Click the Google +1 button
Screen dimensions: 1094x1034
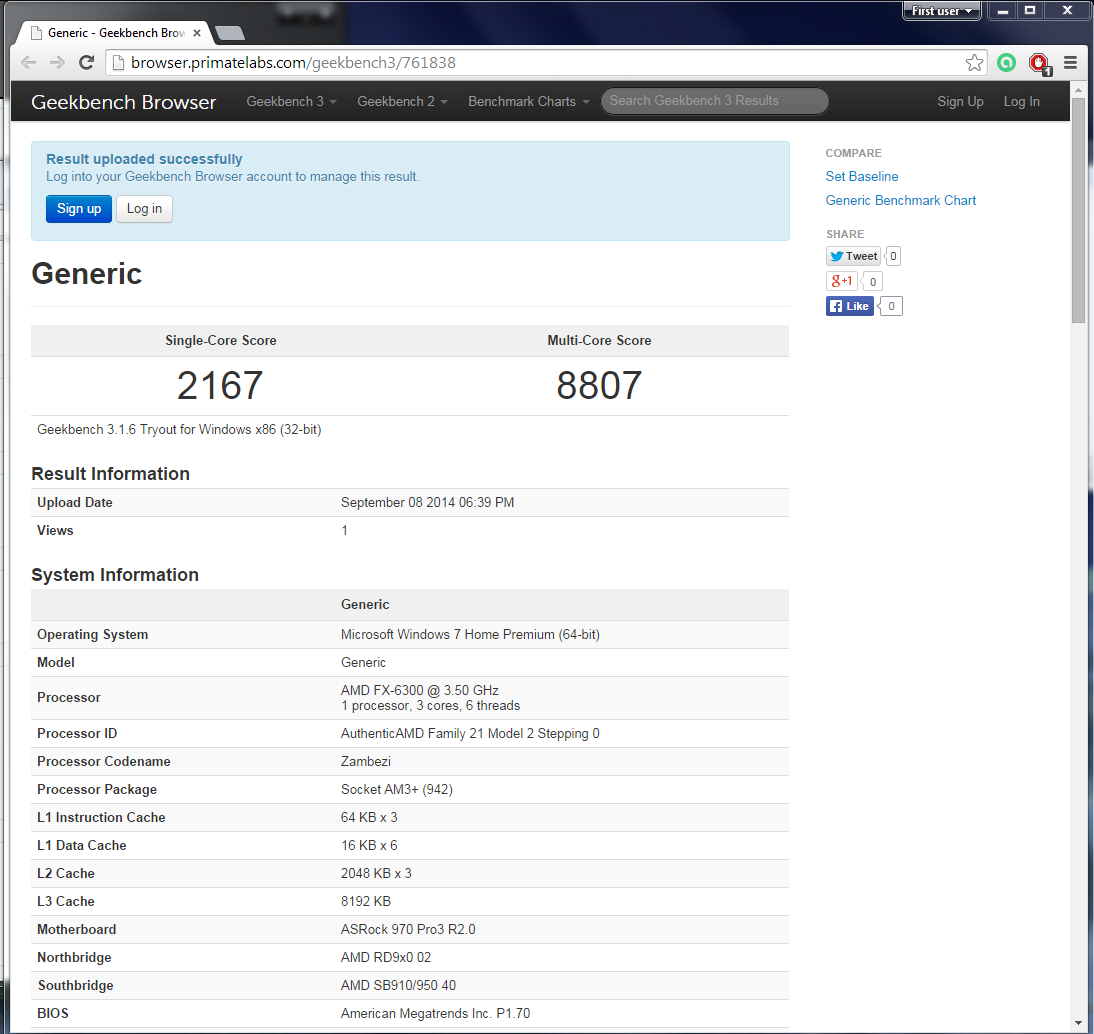pos(841,281)
